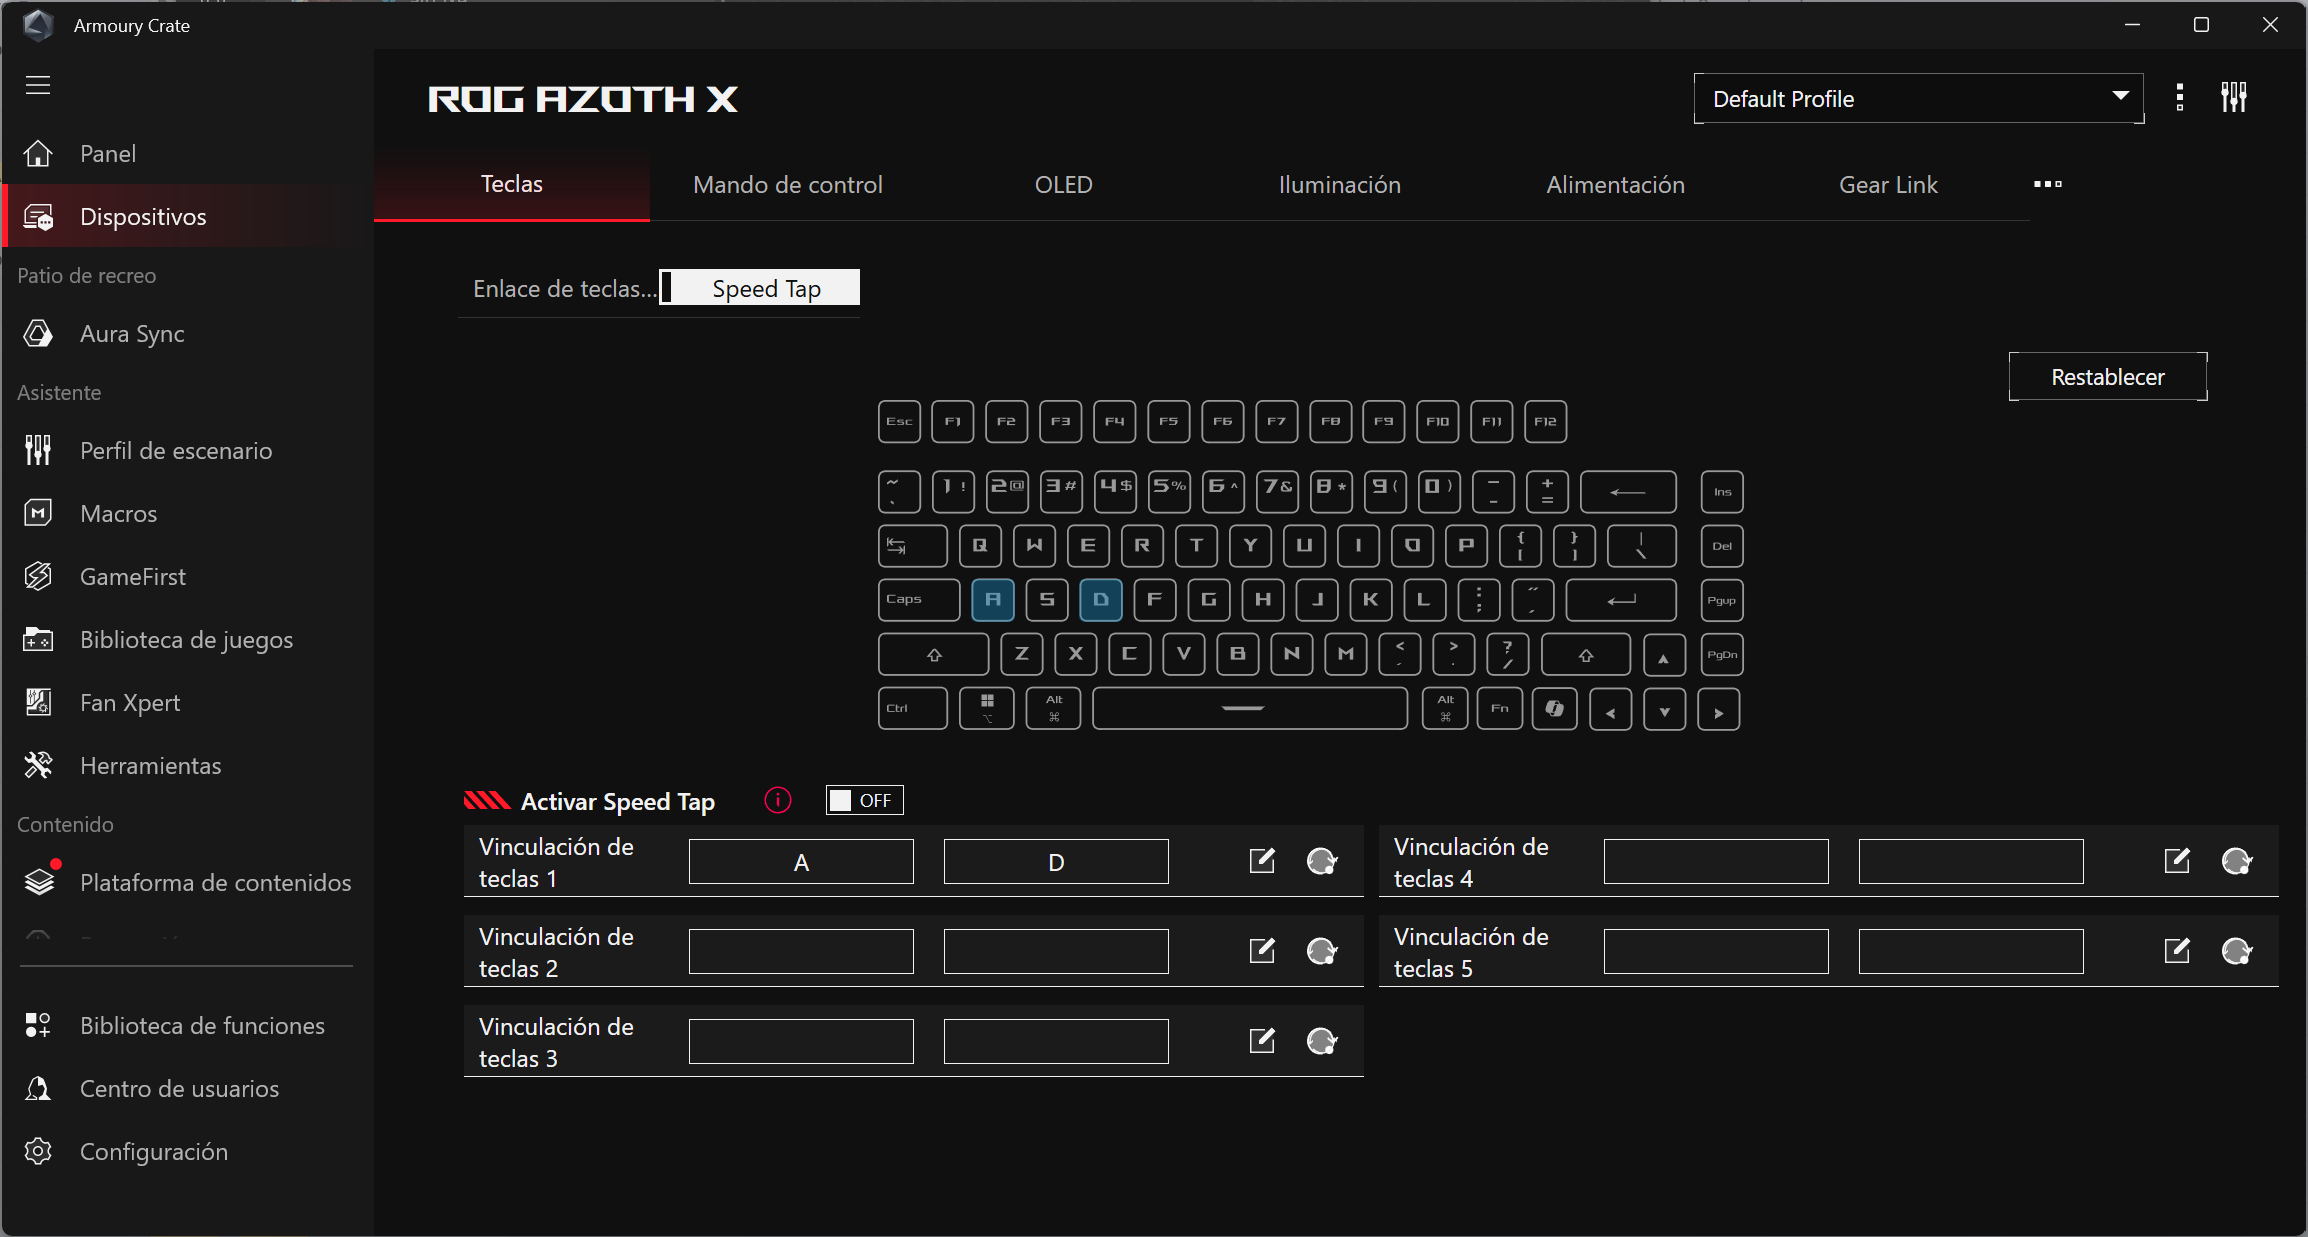Expand the Default Profile dropdown
The image size is (2308, 1237).
point(1918,98)
